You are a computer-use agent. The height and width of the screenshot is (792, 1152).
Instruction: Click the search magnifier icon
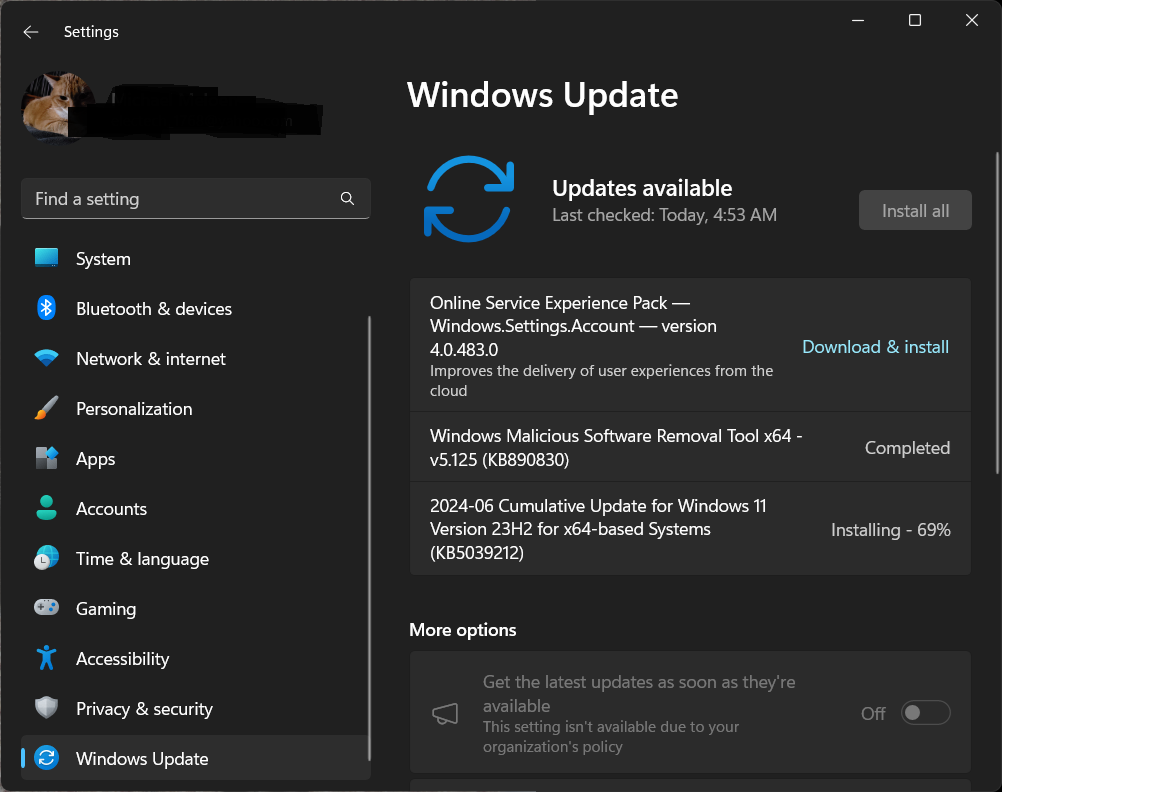click(x=347, y=199)
